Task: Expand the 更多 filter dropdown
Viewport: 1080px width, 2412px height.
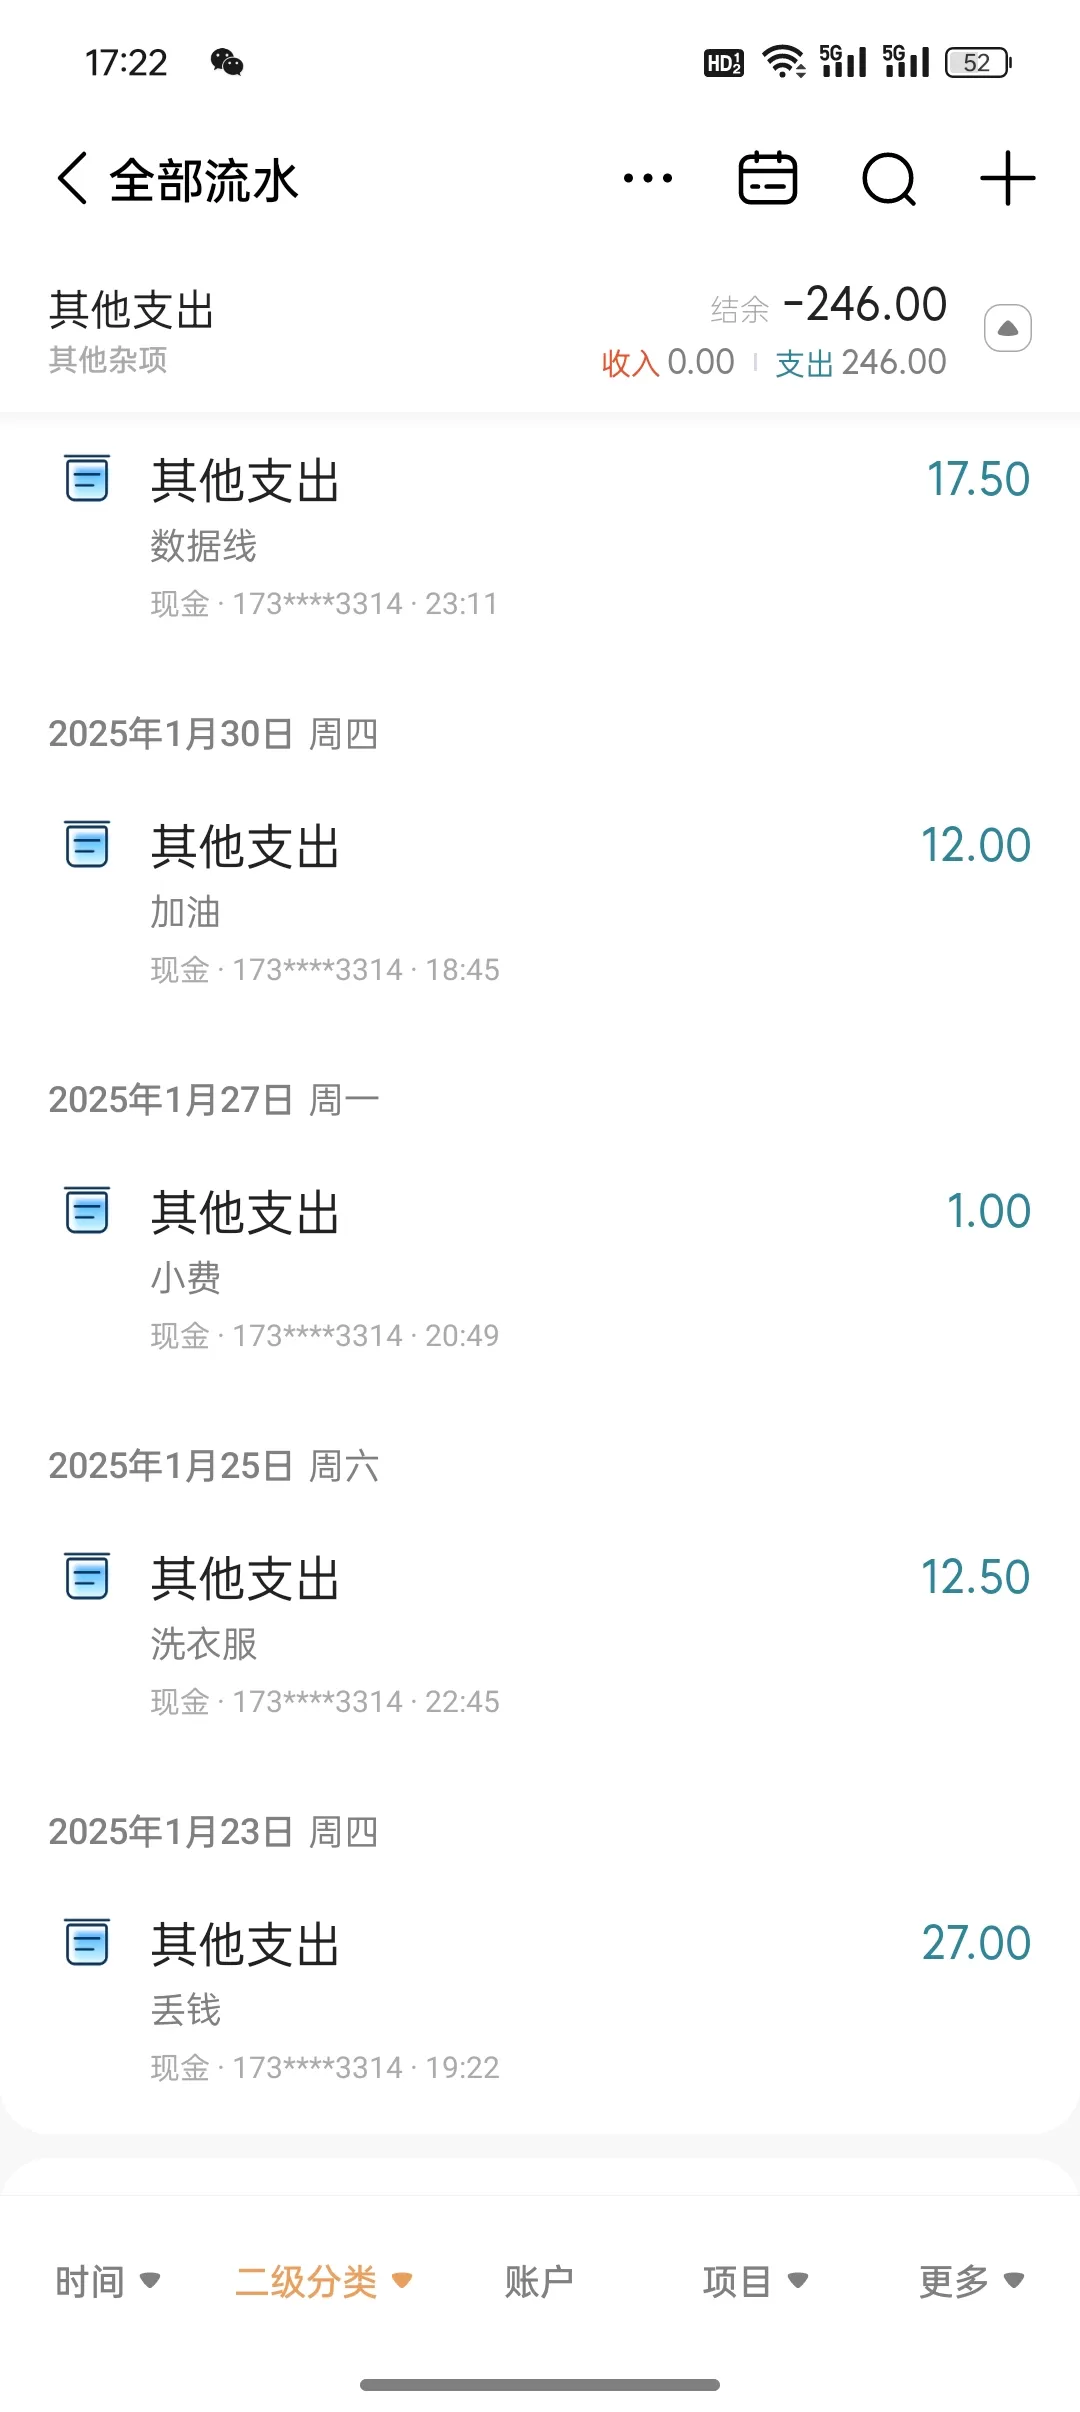Action: [971, 2281]
